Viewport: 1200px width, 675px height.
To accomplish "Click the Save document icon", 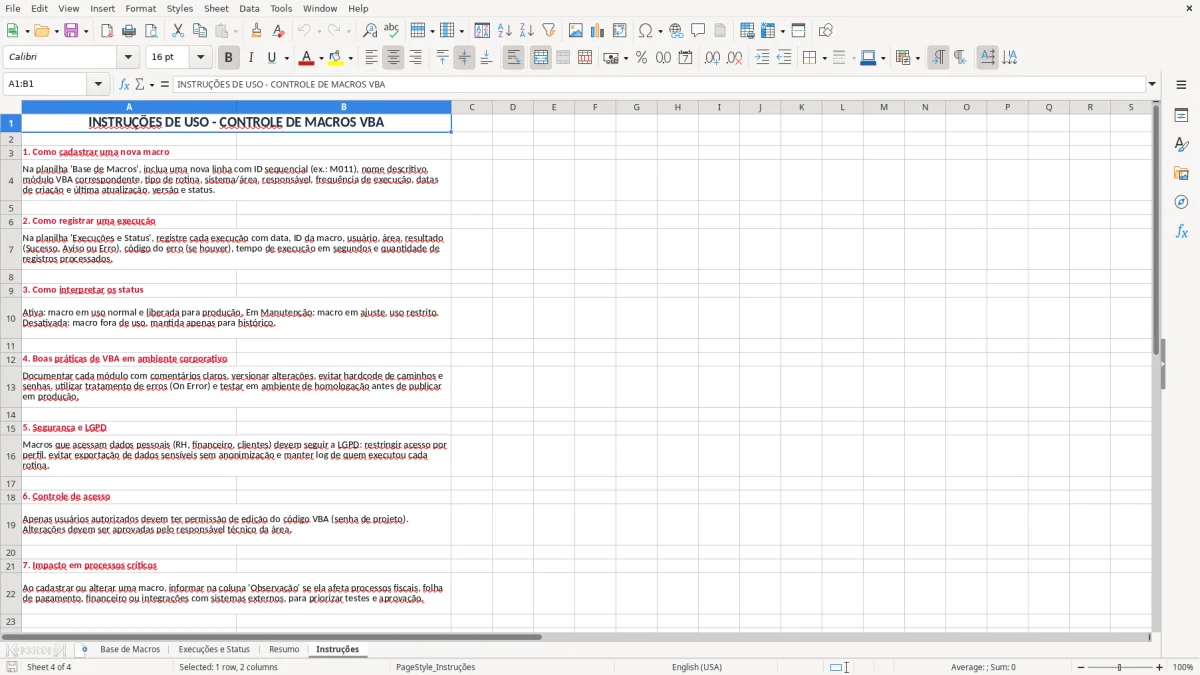I will point(70,31).
